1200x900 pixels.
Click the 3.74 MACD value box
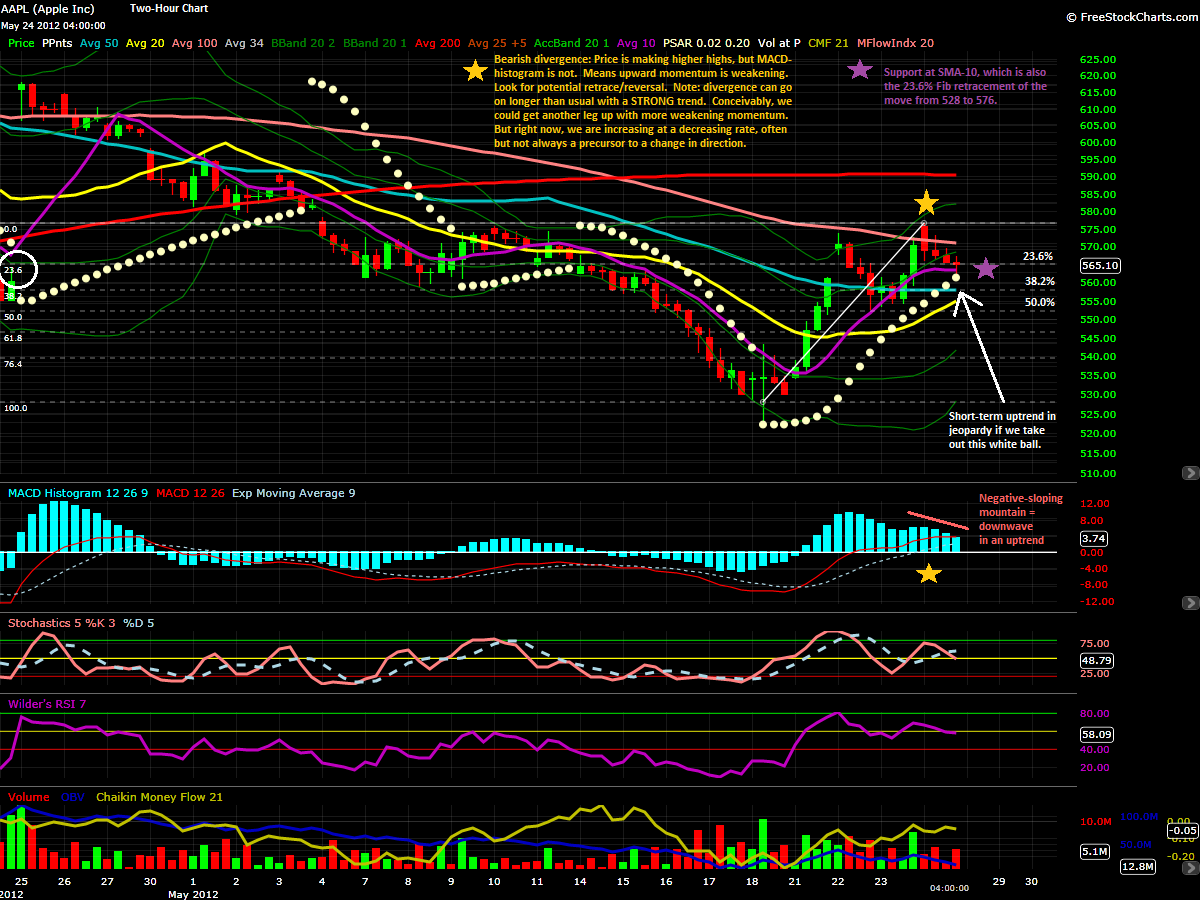(1096, 538)
